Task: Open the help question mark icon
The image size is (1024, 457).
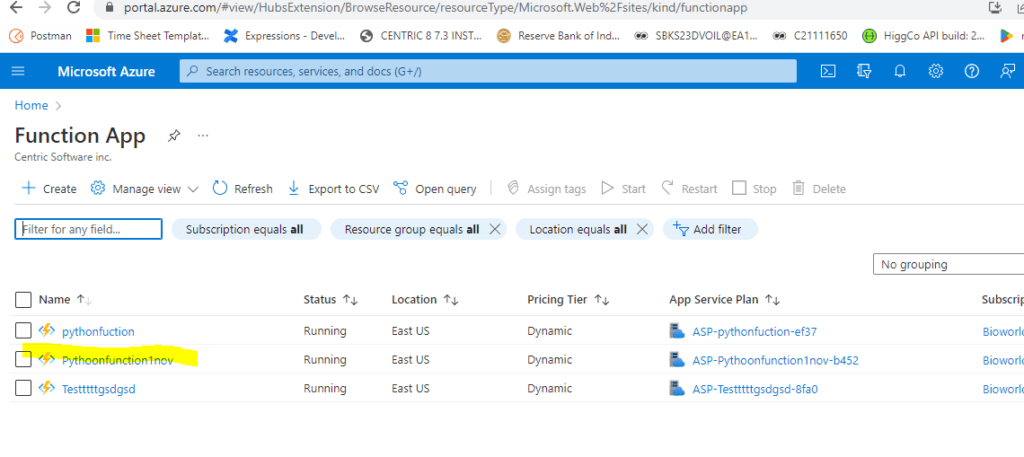Action: (x=972, y=71)
